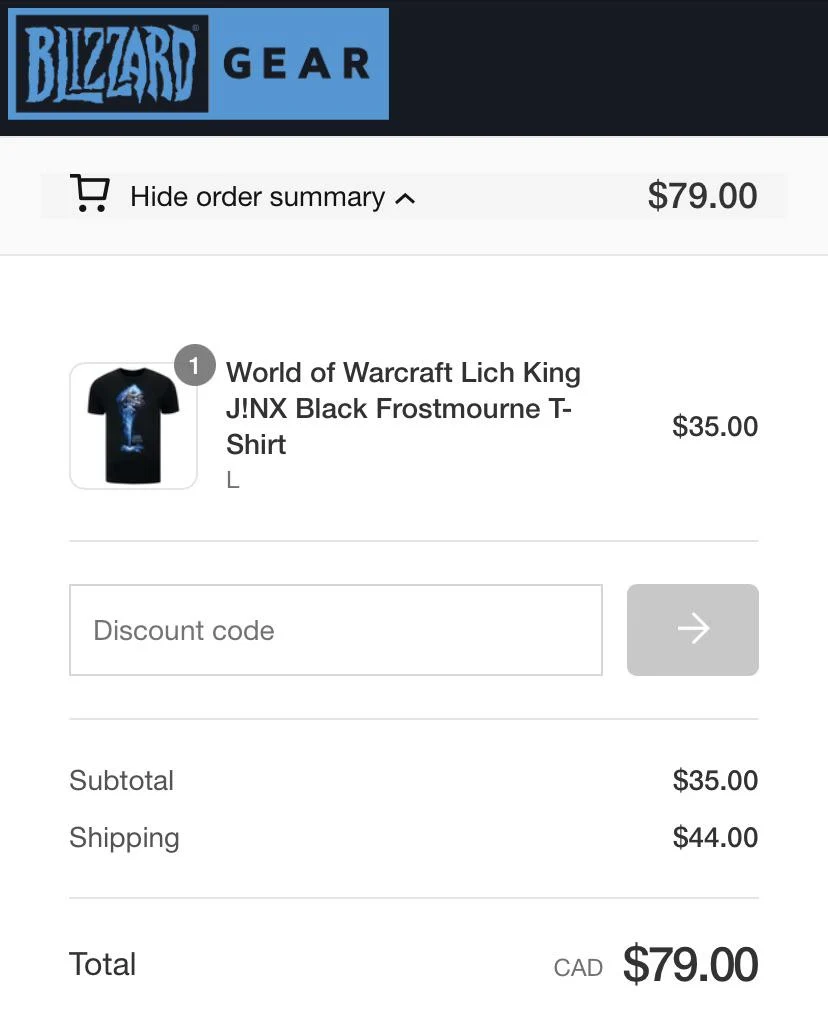This screenshot has width=828, height=1026.
Task: Click the Frostmourne T-Shirt thumbnail image
Action: coord(133,426)
